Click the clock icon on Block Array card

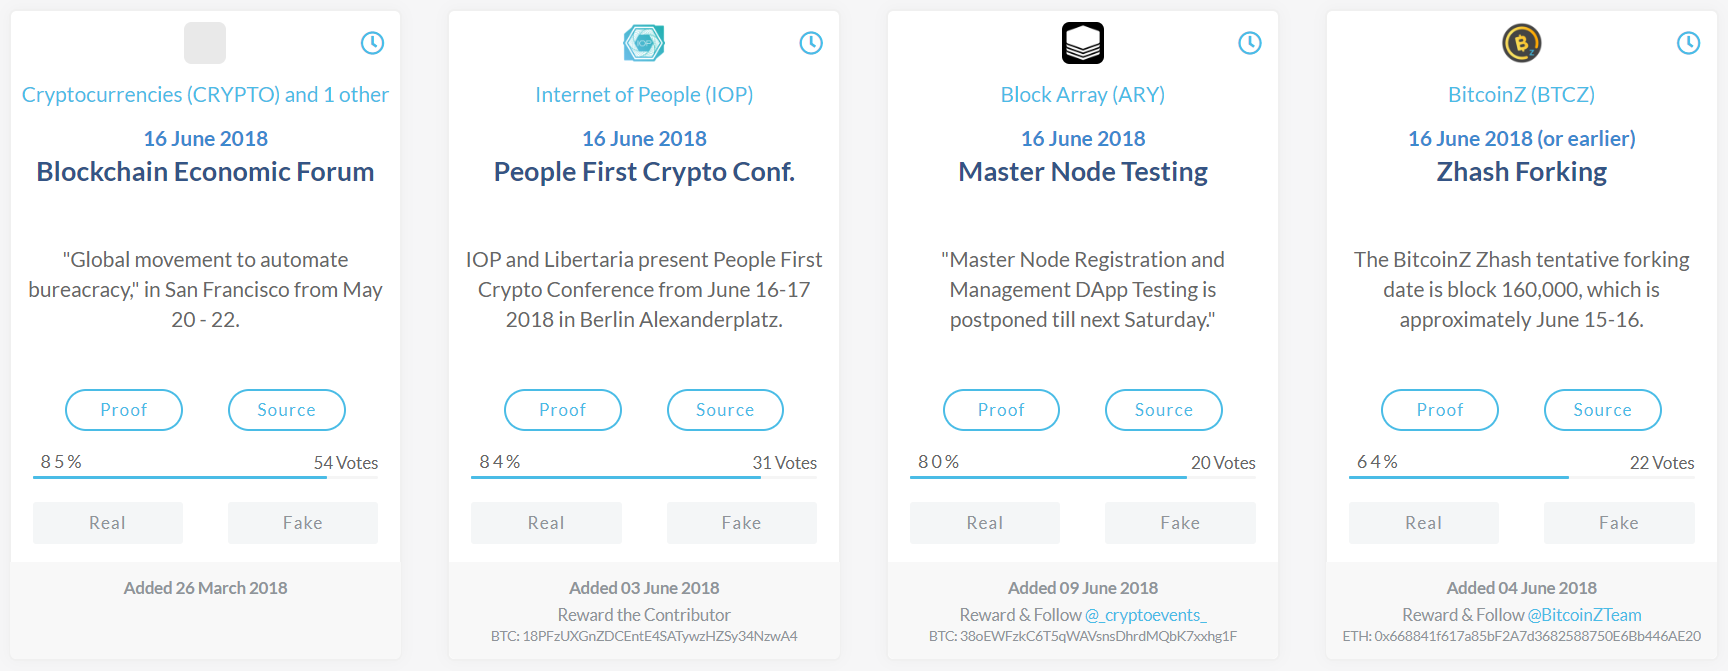click(1250, 43)
